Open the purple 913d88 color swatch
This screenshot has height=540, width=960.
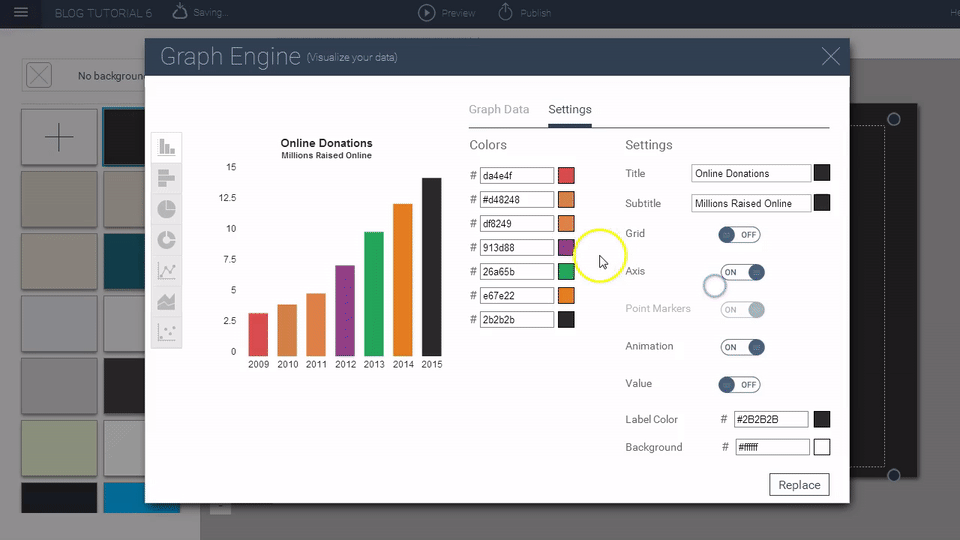(x=566, y=247)
